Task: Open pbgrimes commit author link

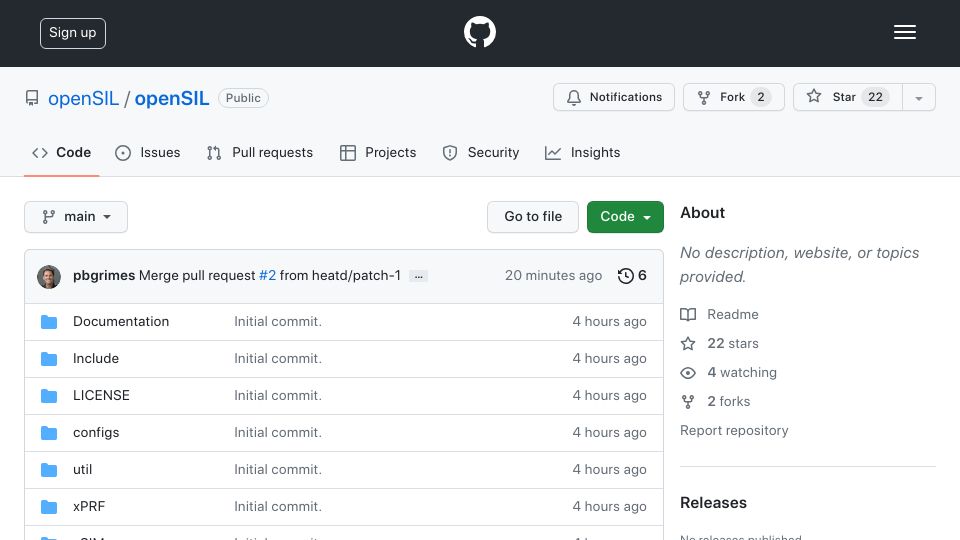Action: 103,276
